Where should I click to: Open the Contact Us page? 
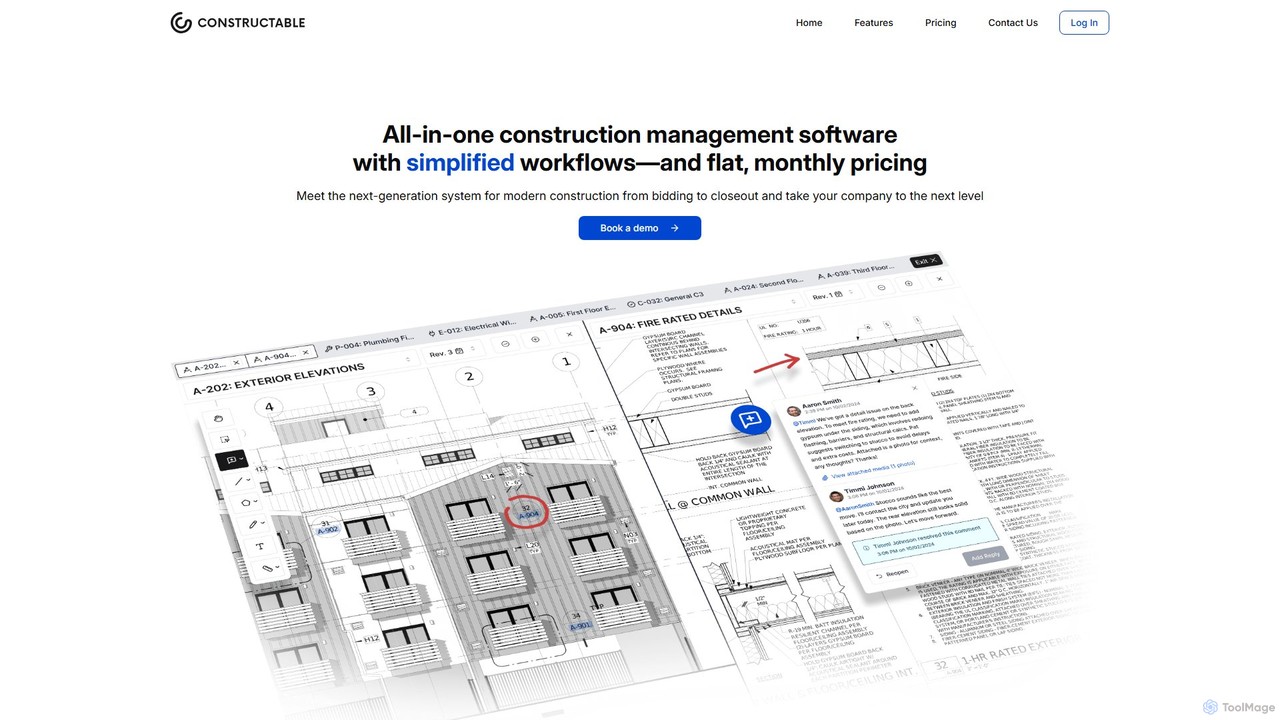pos(1013,23)
